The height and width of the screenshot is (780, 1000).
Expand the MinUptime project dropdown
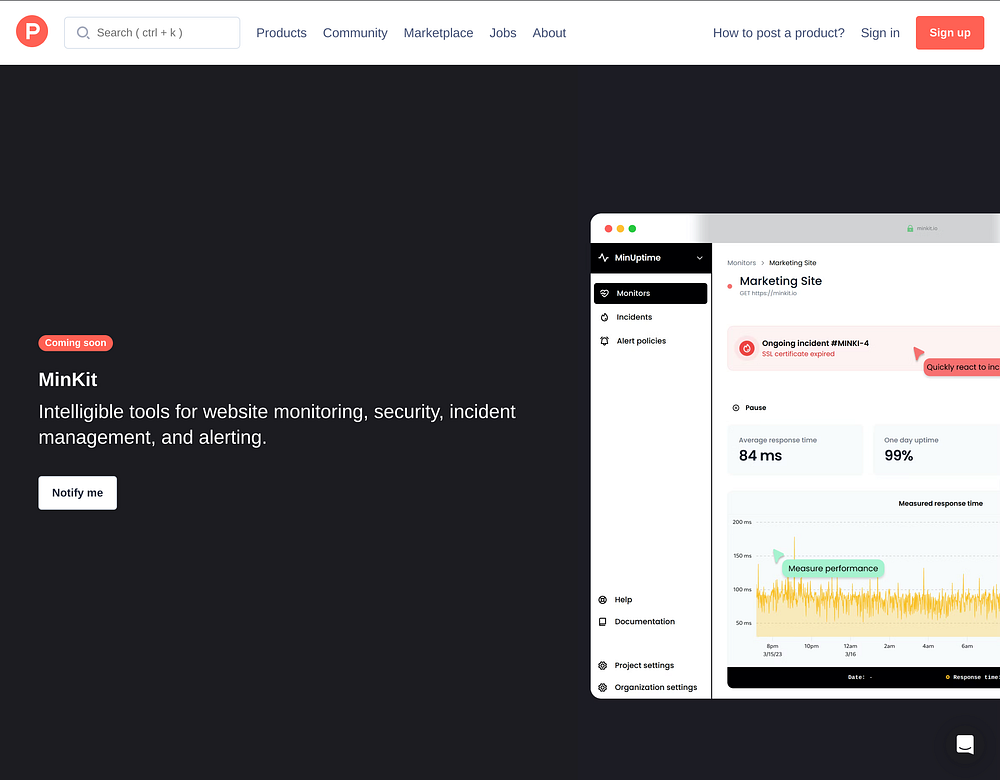pos(699,258)
